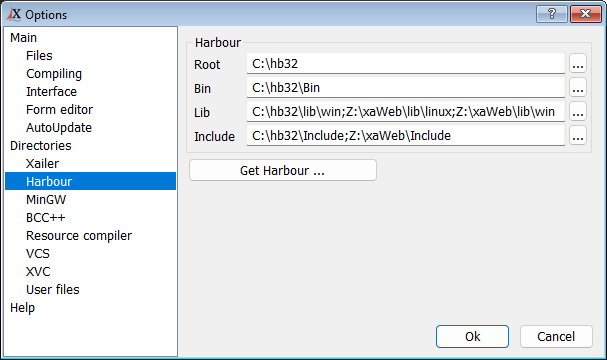Click the Bin path input field
Viewport: 607px width, 360px height.
pos(406,87)
